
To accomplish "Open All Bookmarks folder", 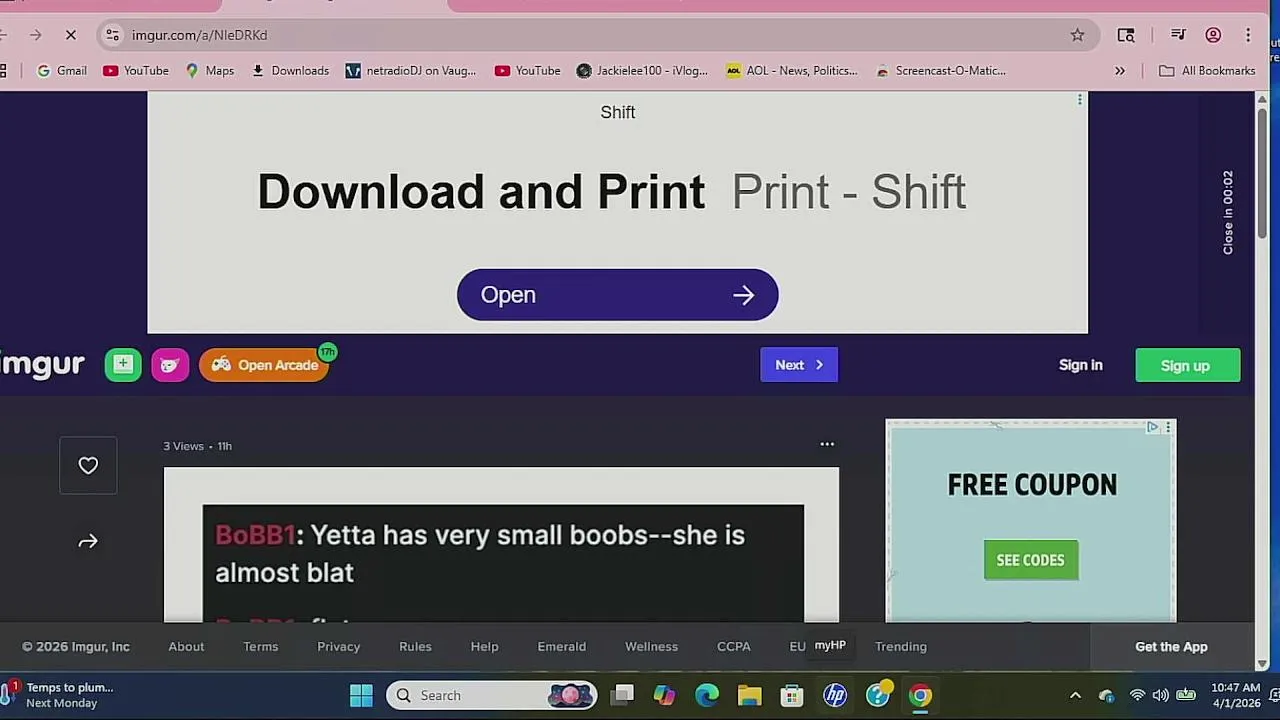I will [x=1207, y=71].
